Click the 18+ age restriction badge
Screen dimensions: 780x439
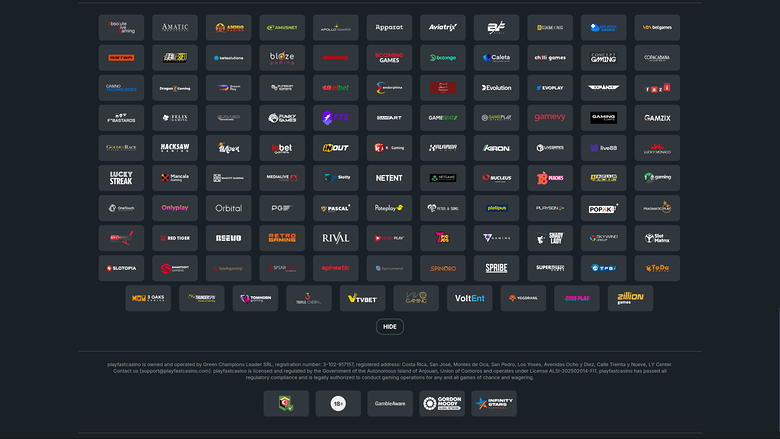coord(338,404)
